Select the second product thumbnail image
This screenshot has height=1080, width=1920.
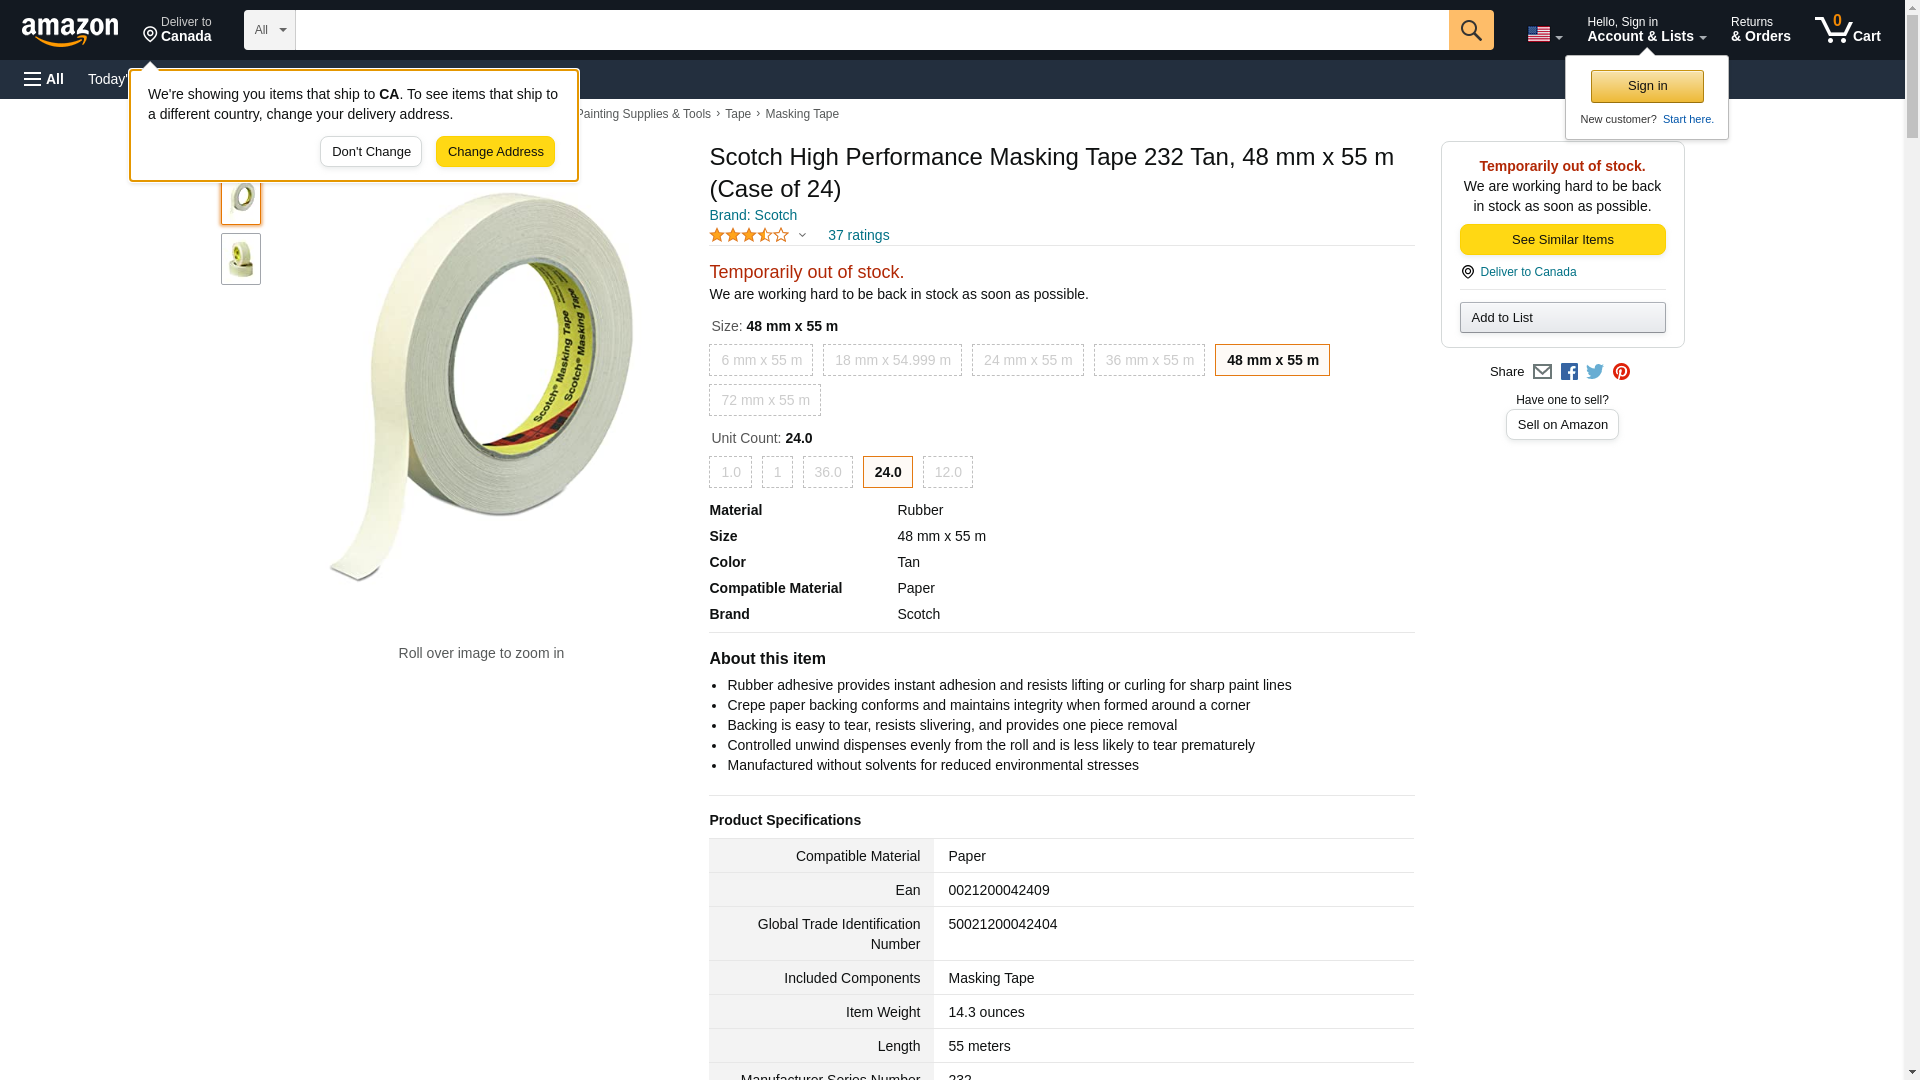pos(241,259)
